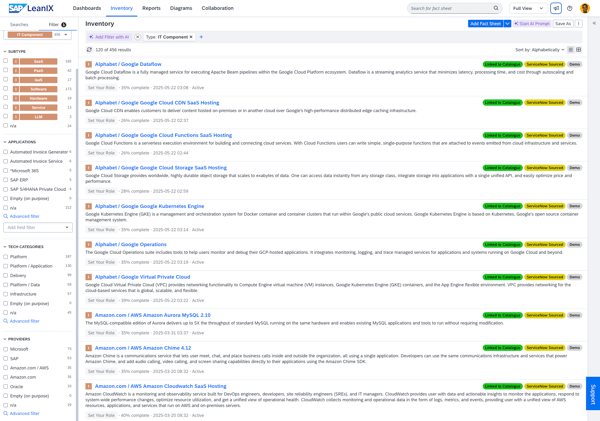Click Add Filter with AI
Screen dimensions: 600x421
point(109,37)
